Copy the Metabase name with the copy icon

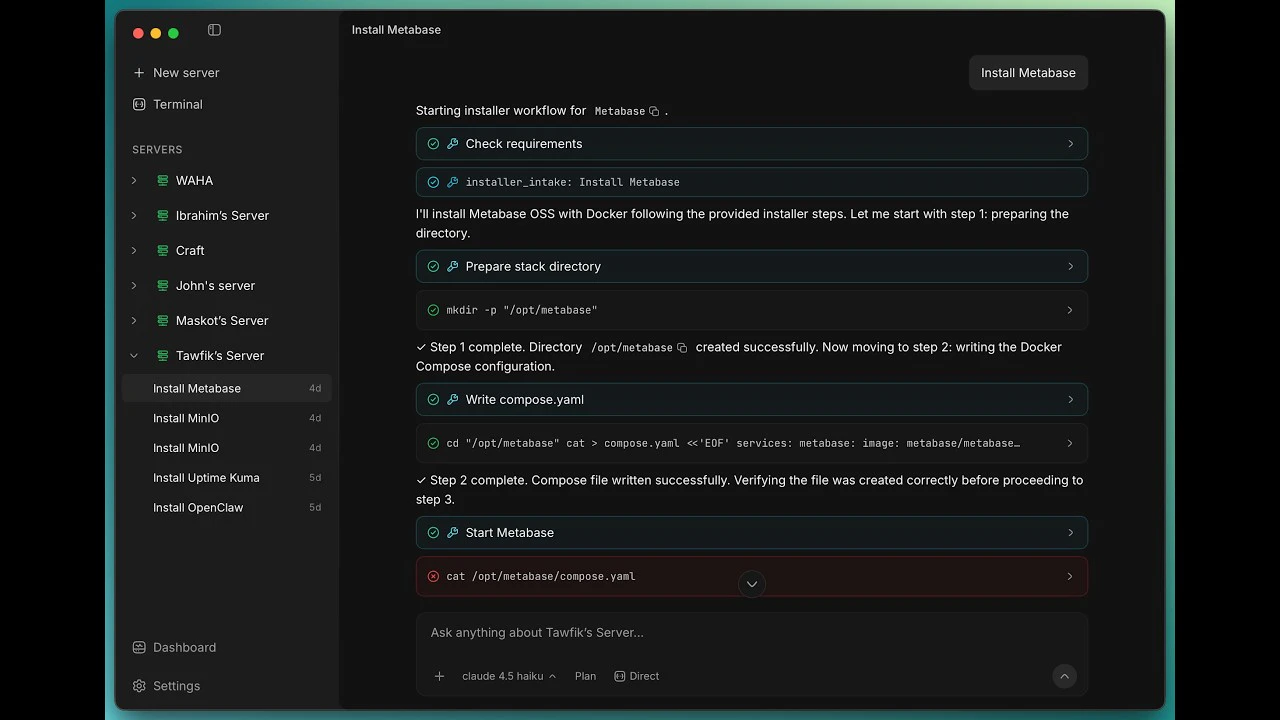[x=654, y=111]
